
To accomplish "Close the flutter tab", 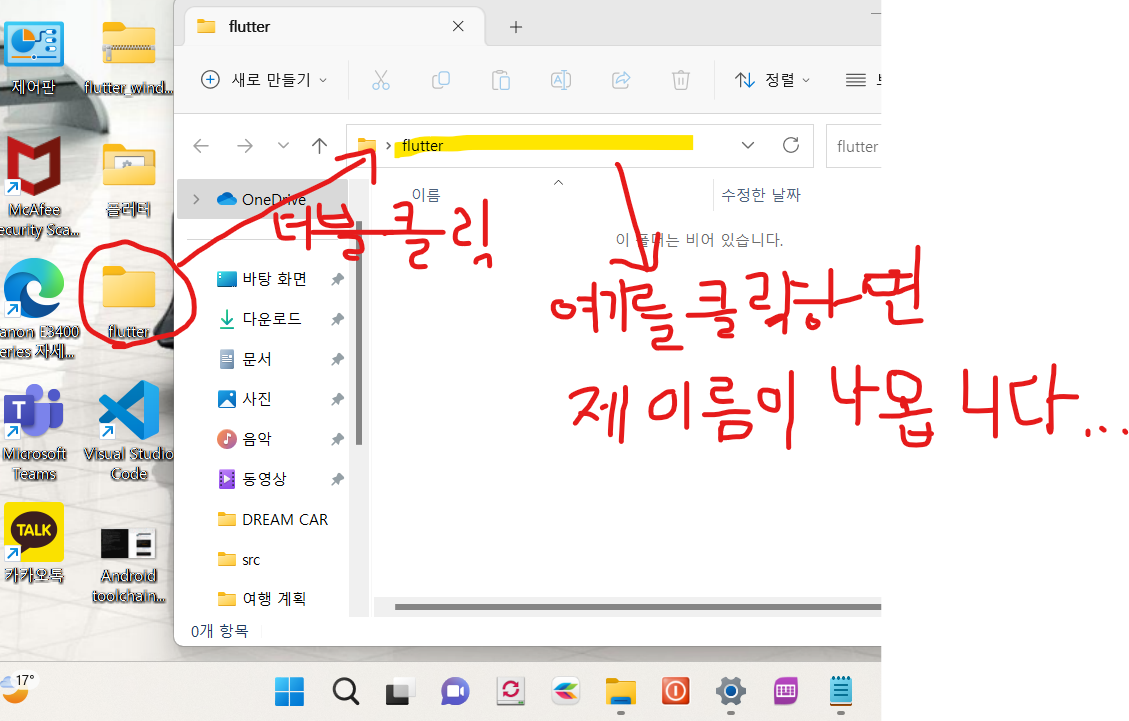I will point(458,27).
